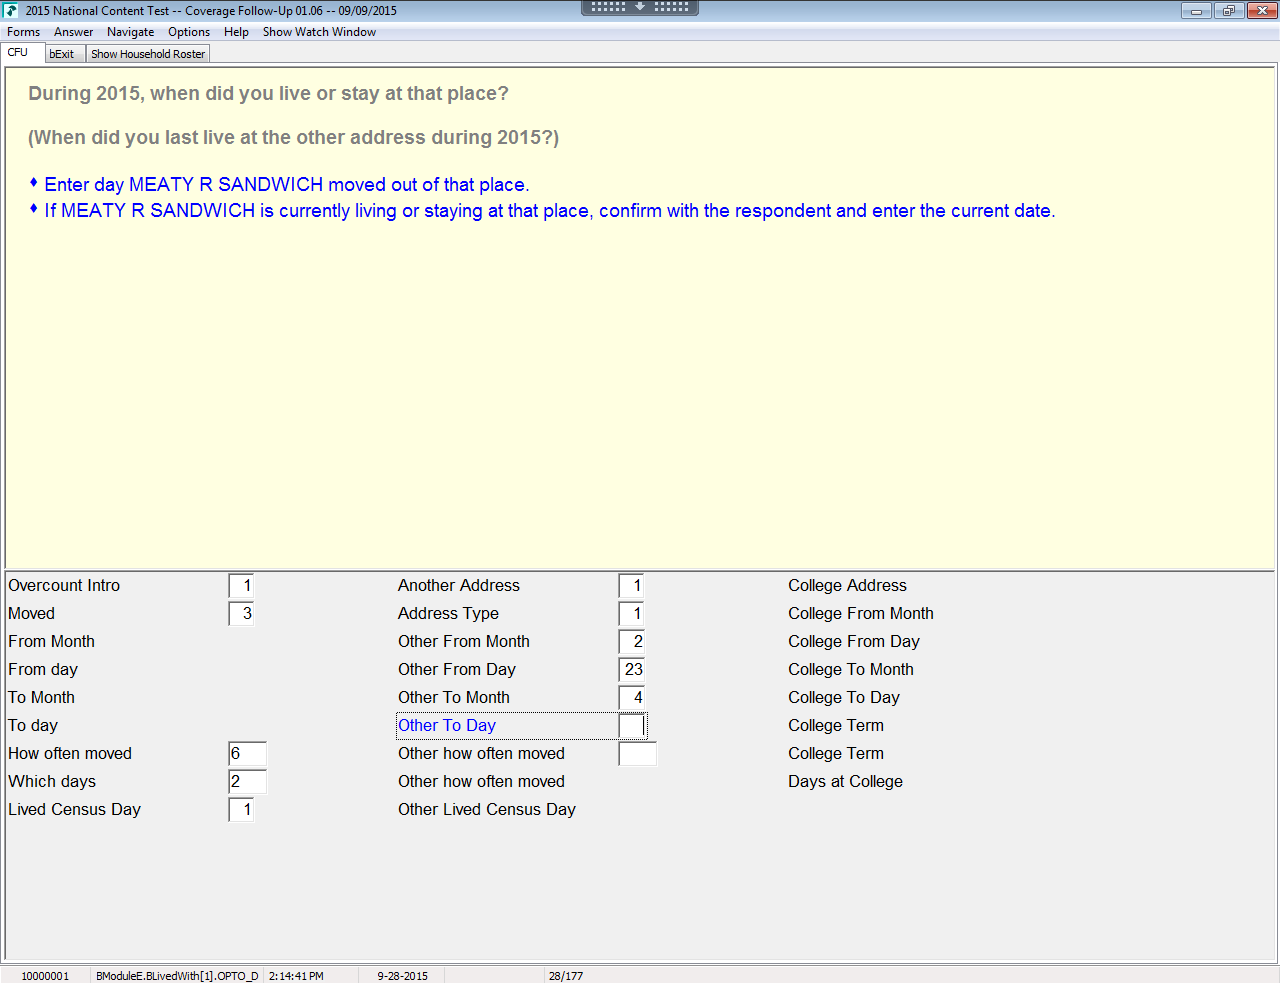
Task: Open the Forms menu
Action: click(x=24, y=32)
